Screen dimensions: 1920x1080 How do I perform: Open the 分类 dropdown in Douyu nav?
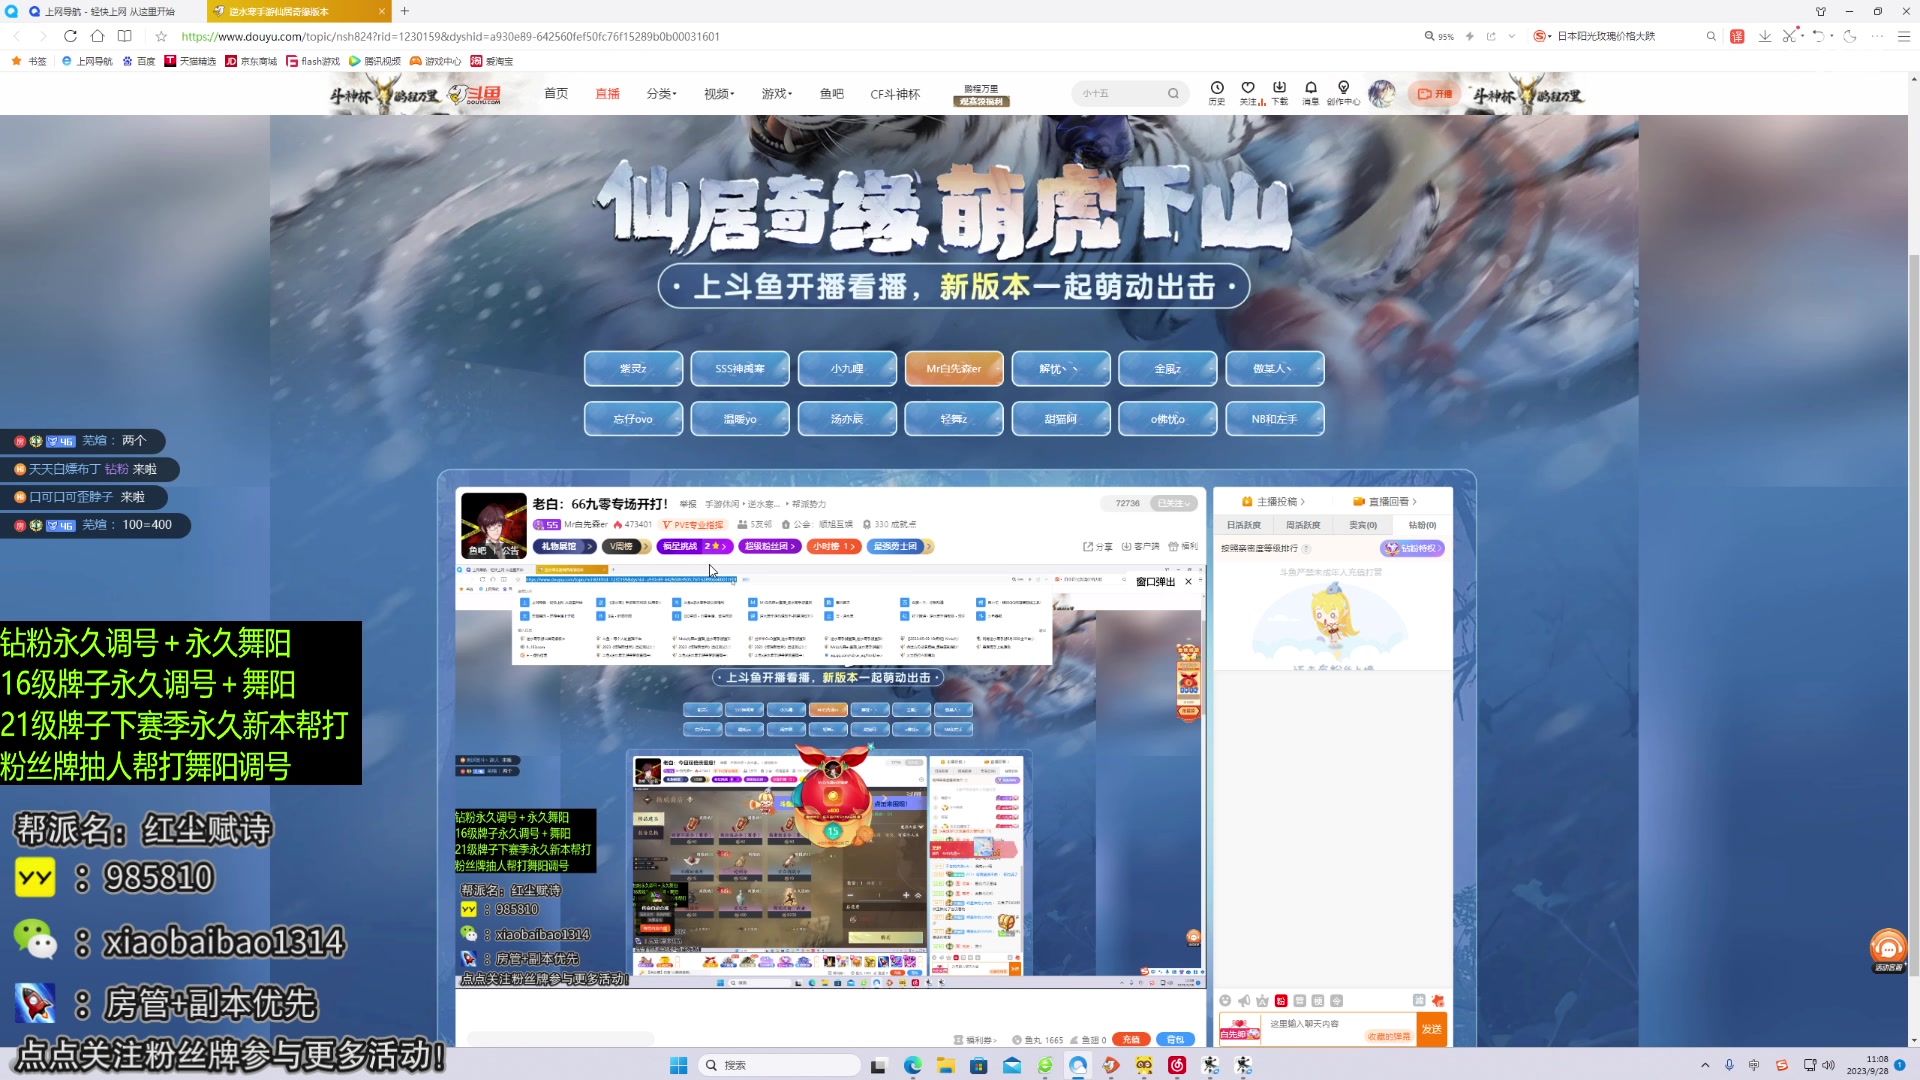661,94
